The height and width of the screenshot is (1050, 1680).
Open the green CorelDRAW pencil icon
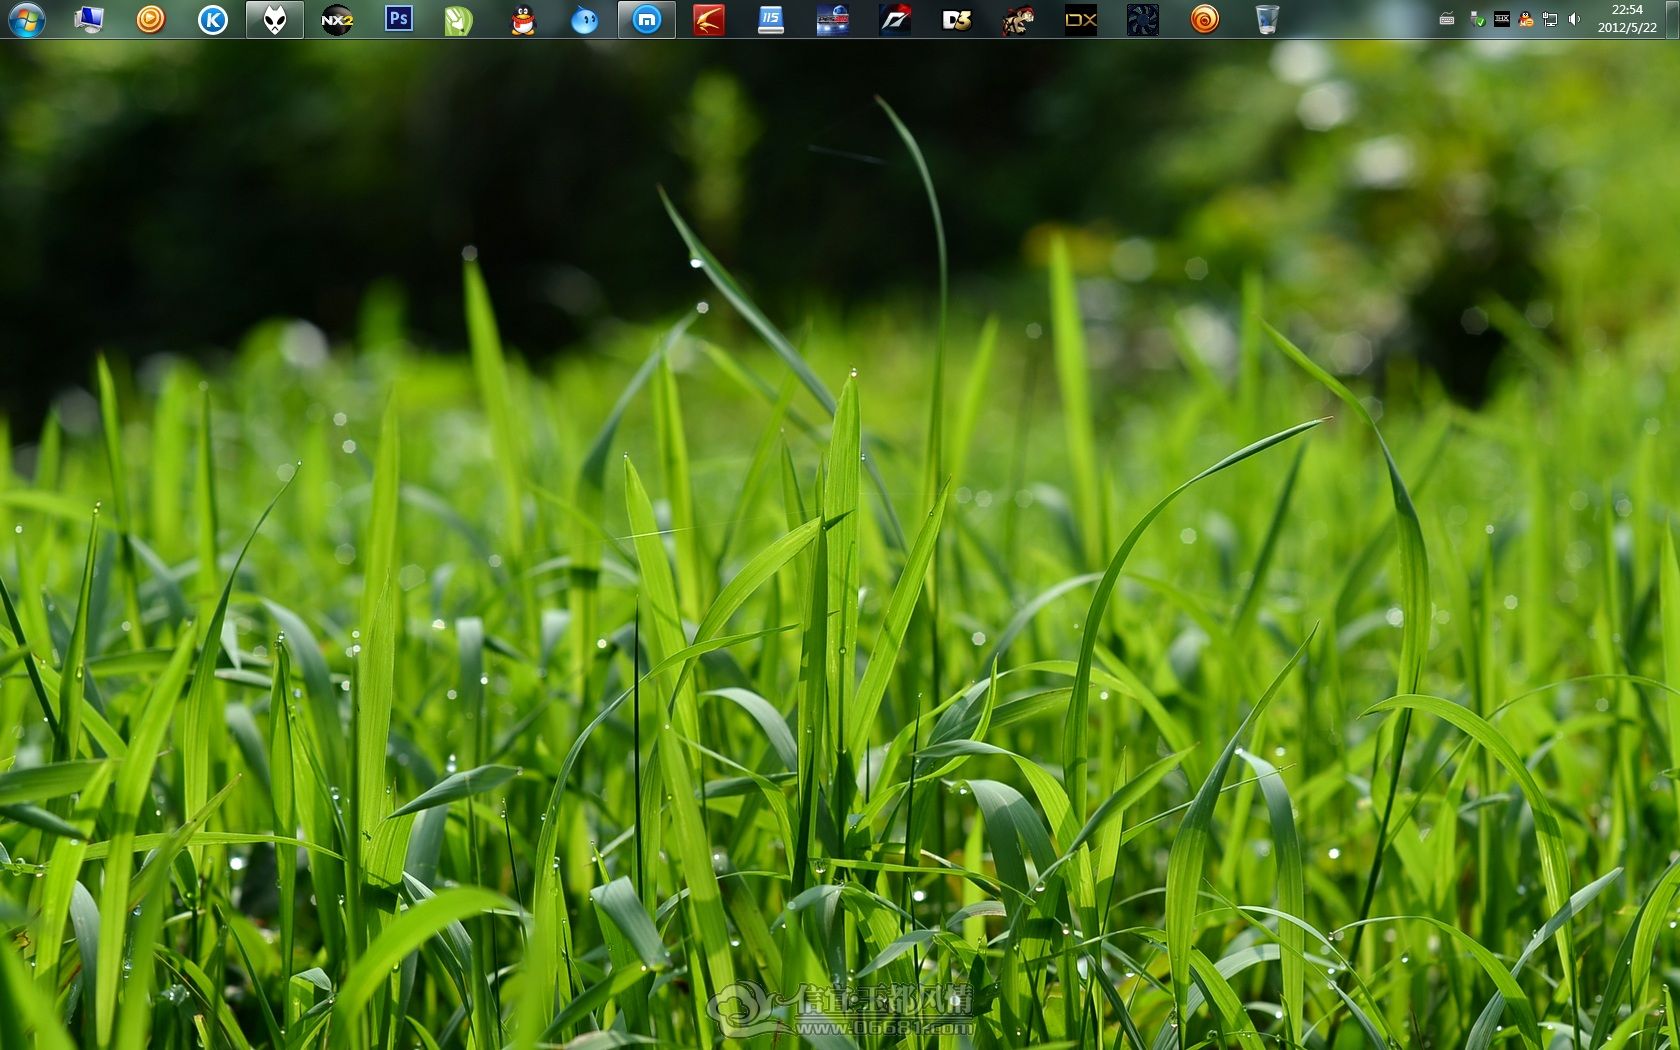459,19
